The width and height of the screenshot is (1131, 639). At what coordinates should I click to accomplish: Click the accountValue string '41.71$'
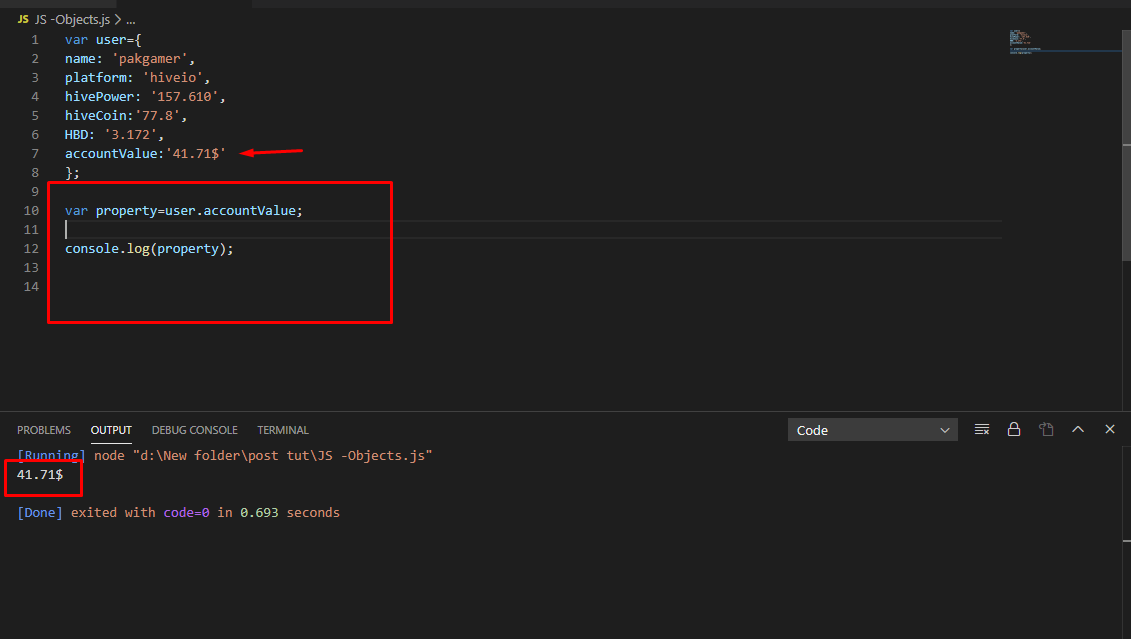click(195, 154)
